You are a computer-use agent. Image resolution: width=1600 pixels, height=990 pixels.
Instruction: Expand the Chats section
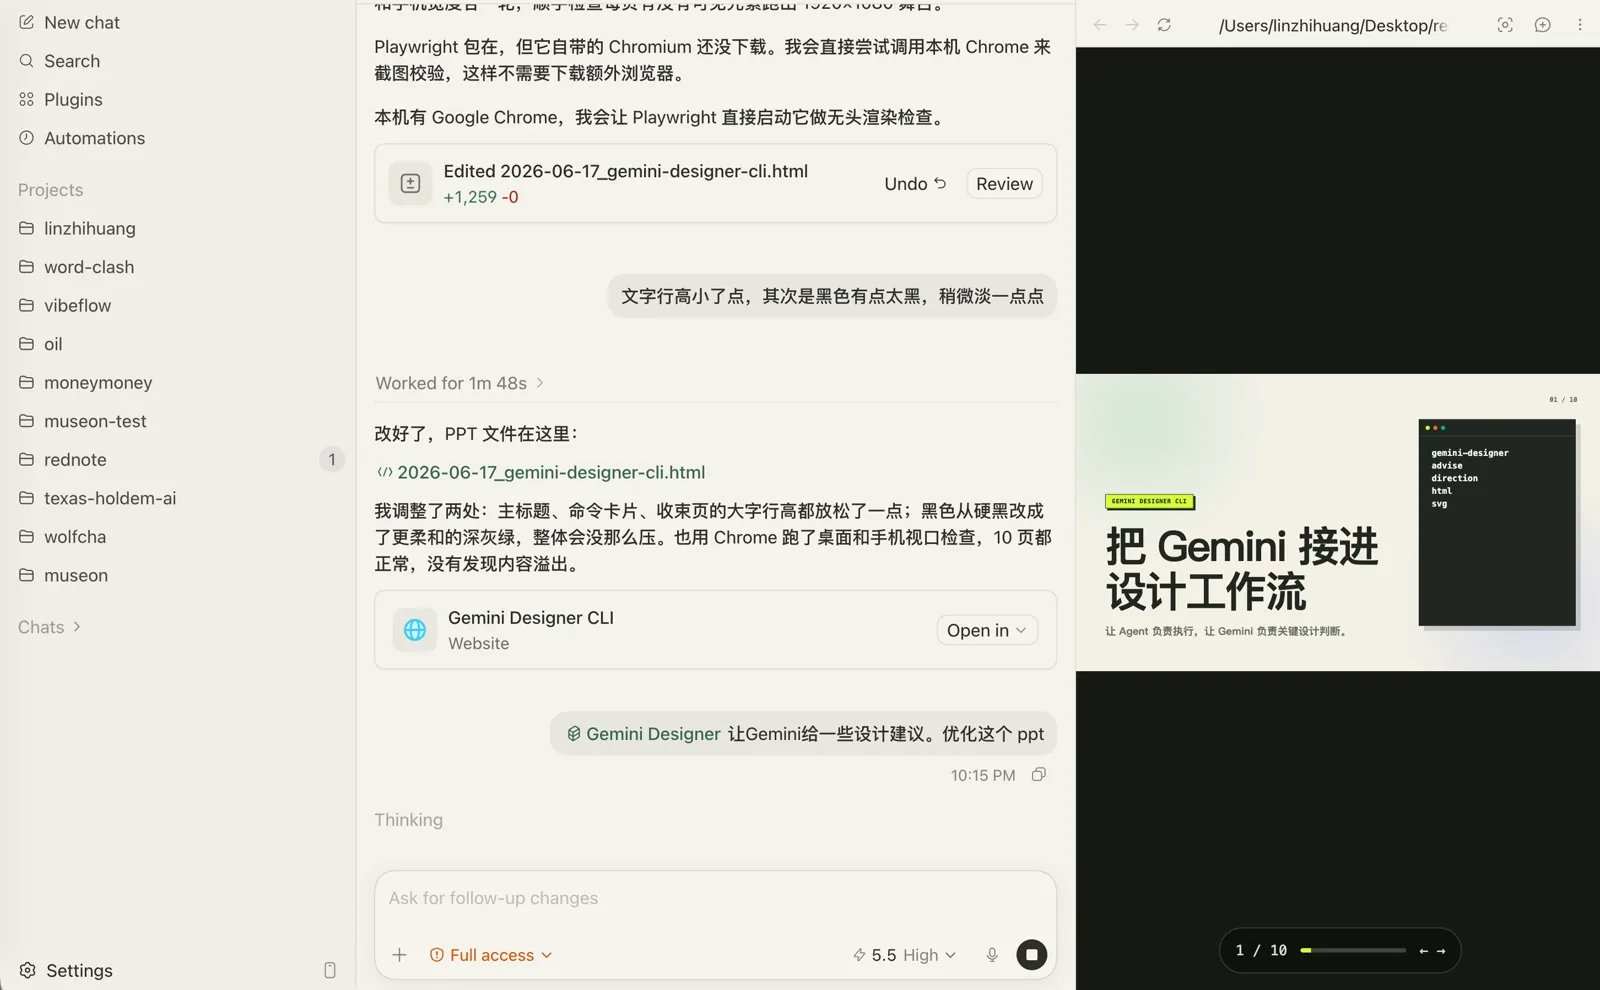click(49, 627)
